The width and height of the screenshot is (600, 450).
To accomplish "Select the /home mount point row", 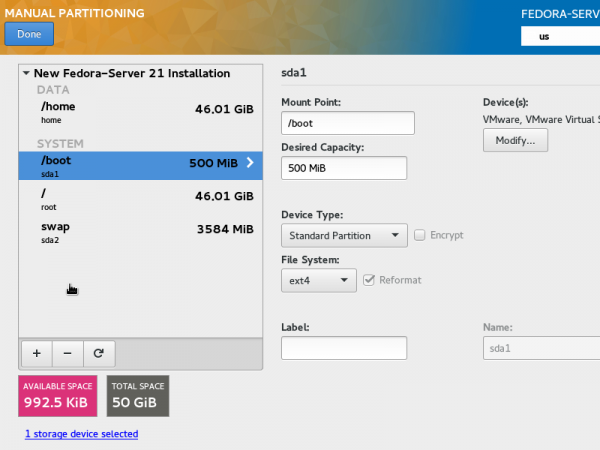I will (x=141, y=112).
